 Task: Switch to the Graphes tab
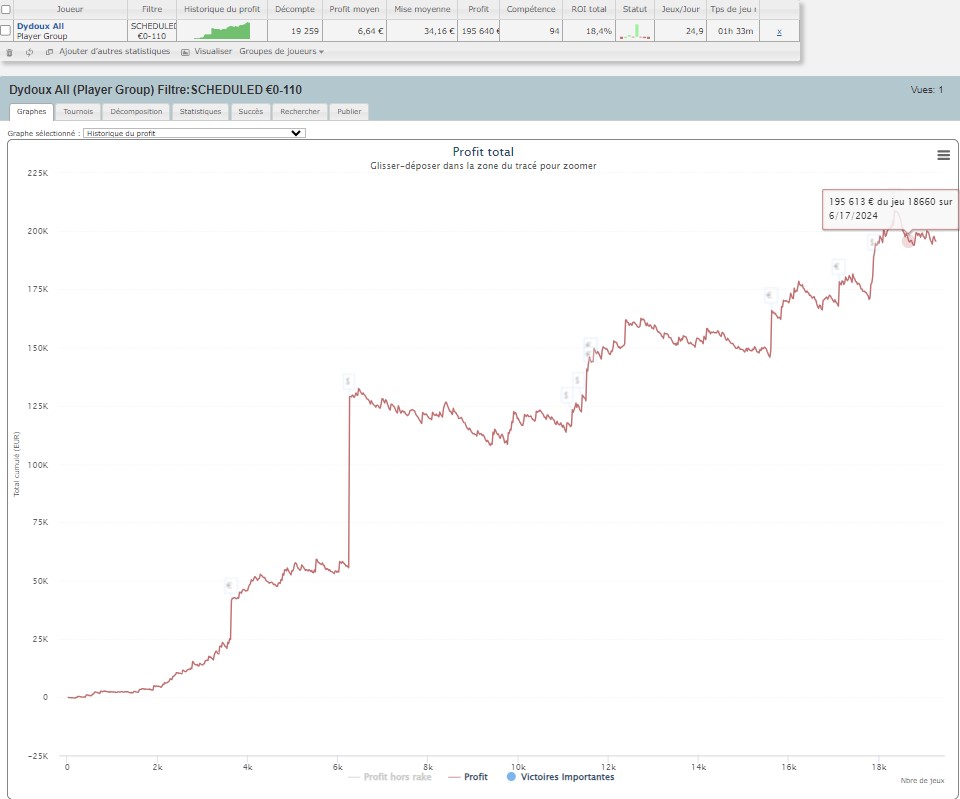coord(31,111)
